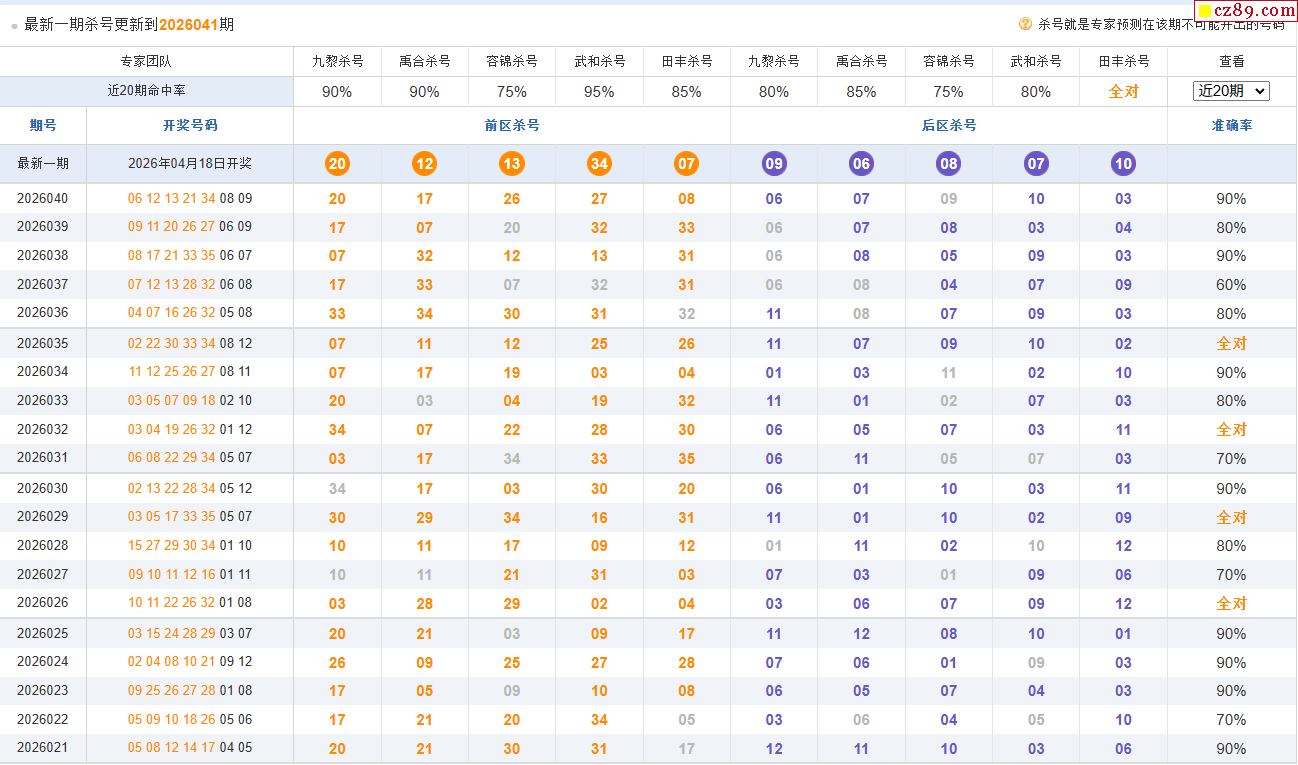
Task: Click the purple 08 back-zone ball
Action: click(x=948, y=164)
